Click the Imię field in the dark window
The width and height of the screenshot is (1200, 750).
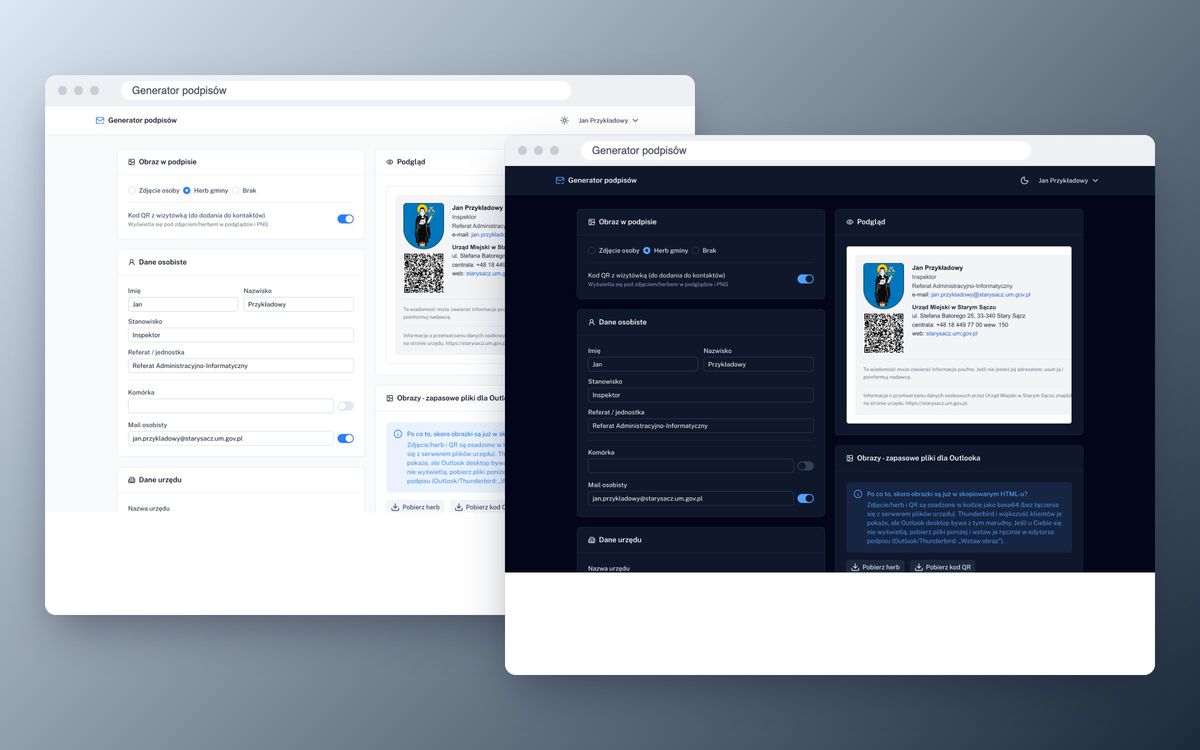(x=643, y=365)
